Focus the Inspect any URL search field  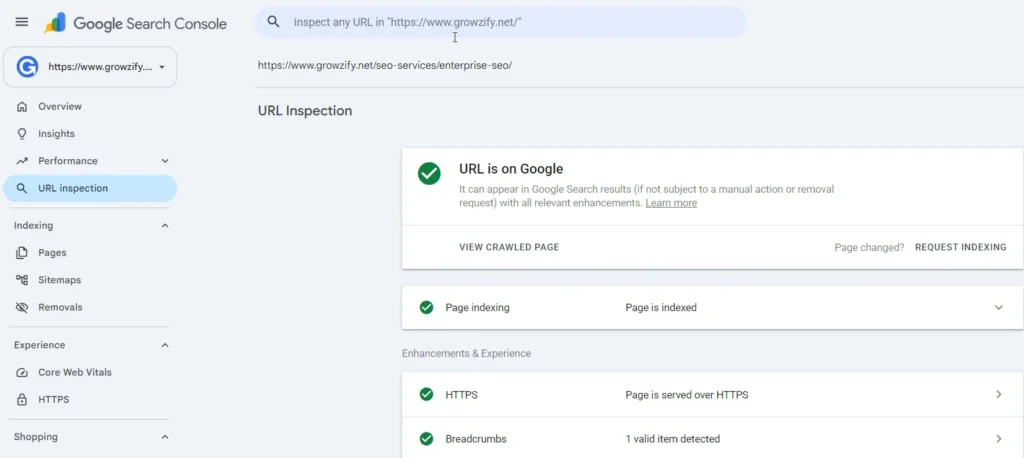[x=500, y=22]
